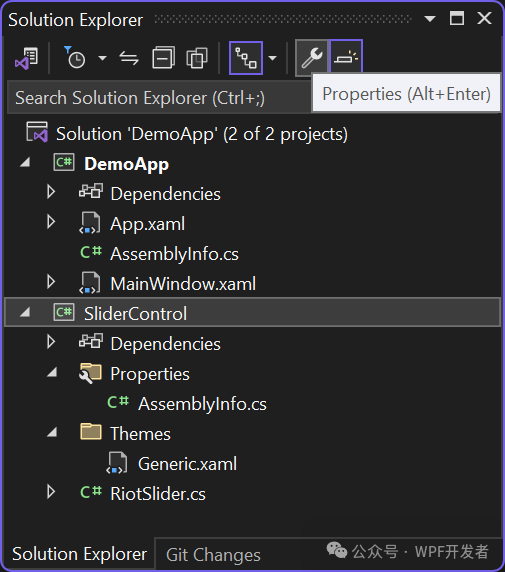The image size is (505, 572).
Task: Click the C# project icon for DemoApp
Action: 64,162
